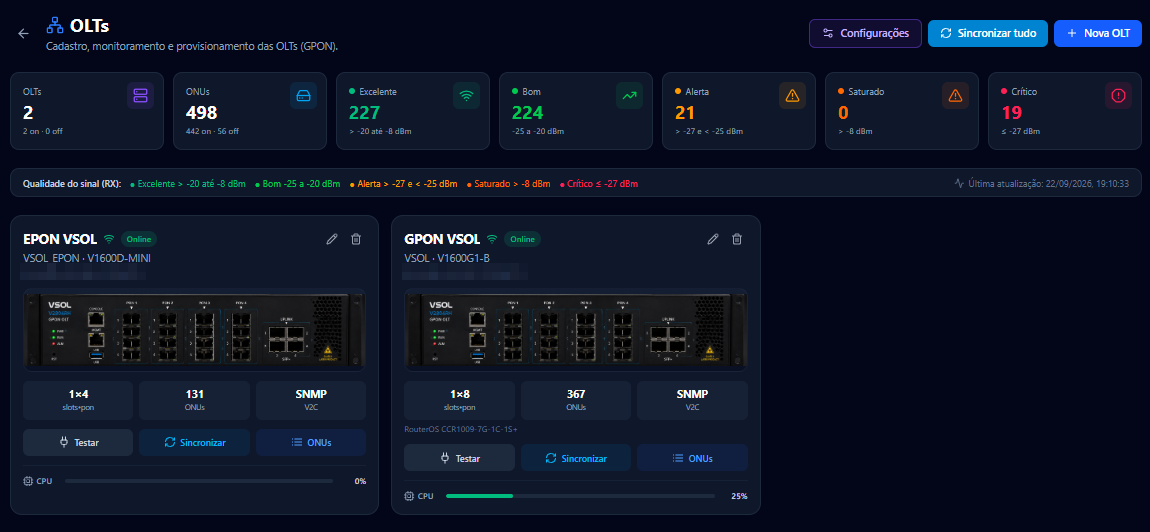The image size is (1150, 532).
Task: Add a Nova OLT
Action: point(1098,33)
